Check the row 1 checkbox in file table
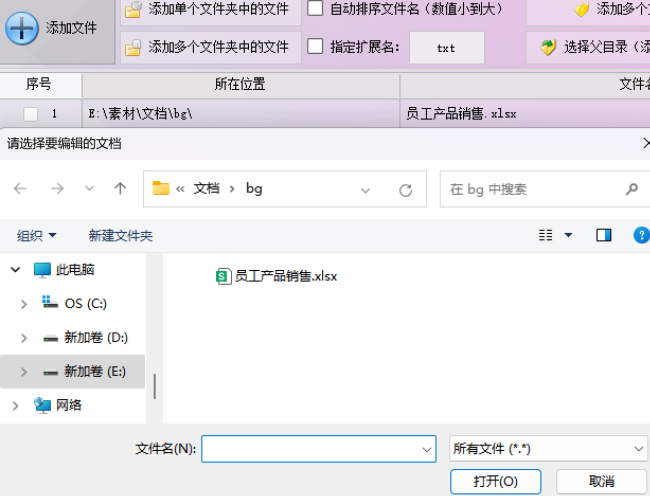Image resolution: width=650 pixels, height=496 pixels. coord(31,114)
